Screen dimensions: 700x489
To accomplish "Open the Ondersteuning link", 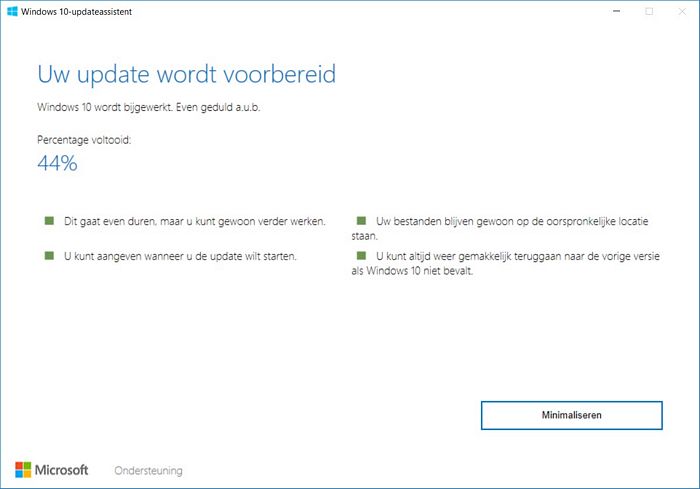I will coord(148,470).
